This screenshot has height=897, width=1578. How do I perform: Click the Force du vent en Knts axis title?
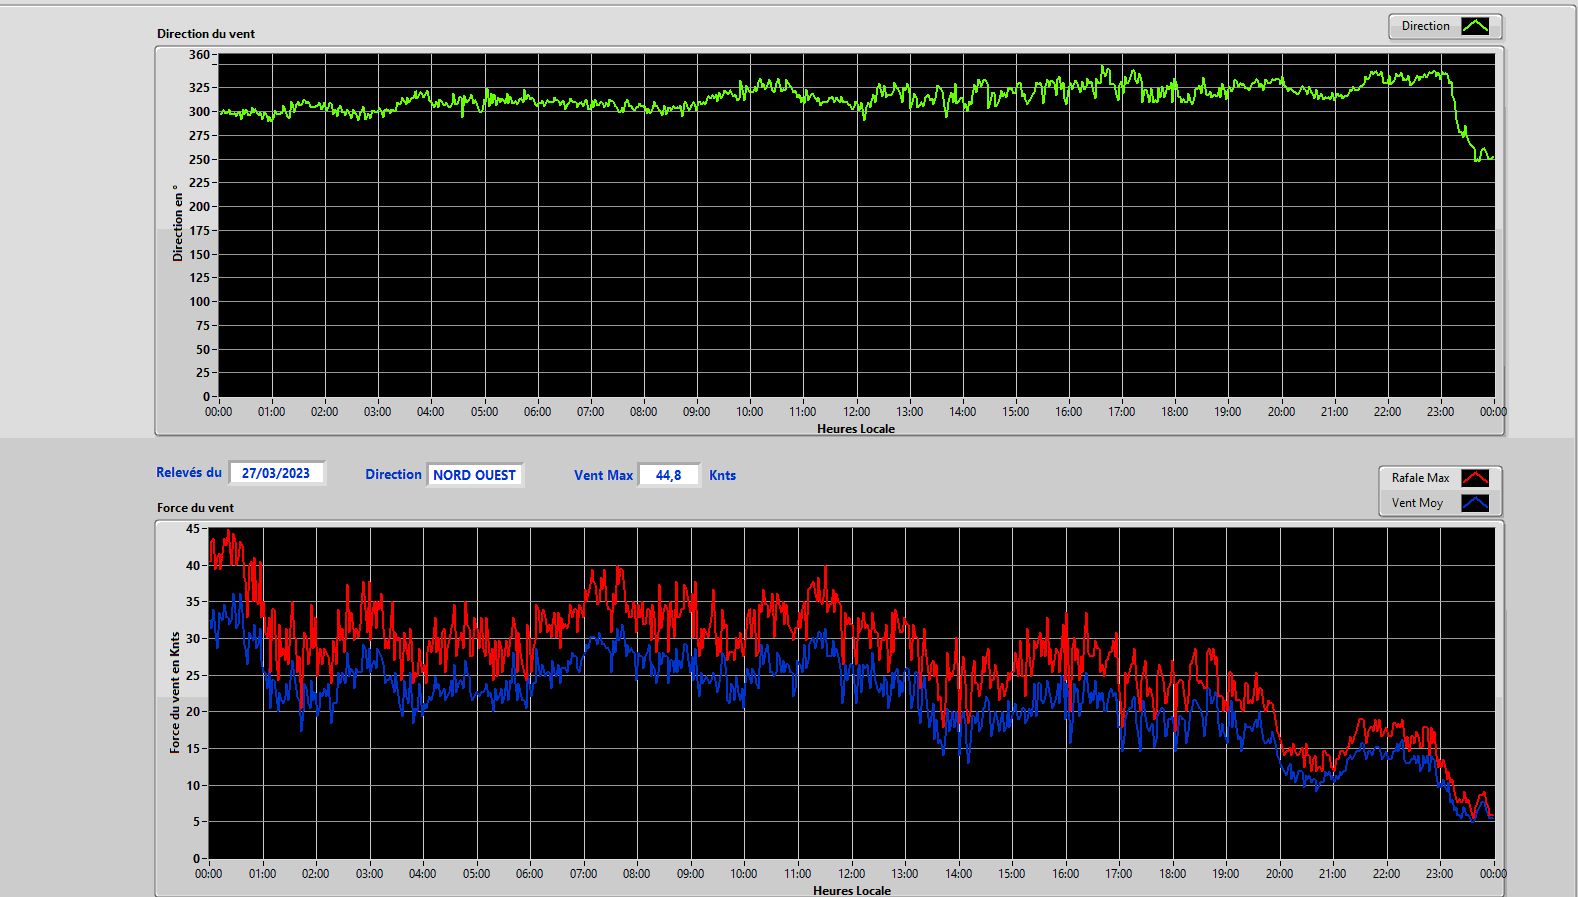coord(175,692)
